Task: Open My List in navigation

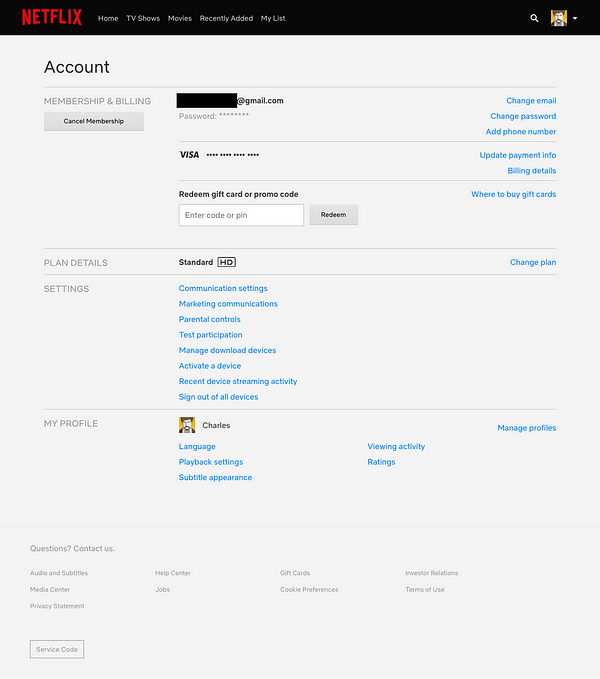Action: click(x=273, y=18)
